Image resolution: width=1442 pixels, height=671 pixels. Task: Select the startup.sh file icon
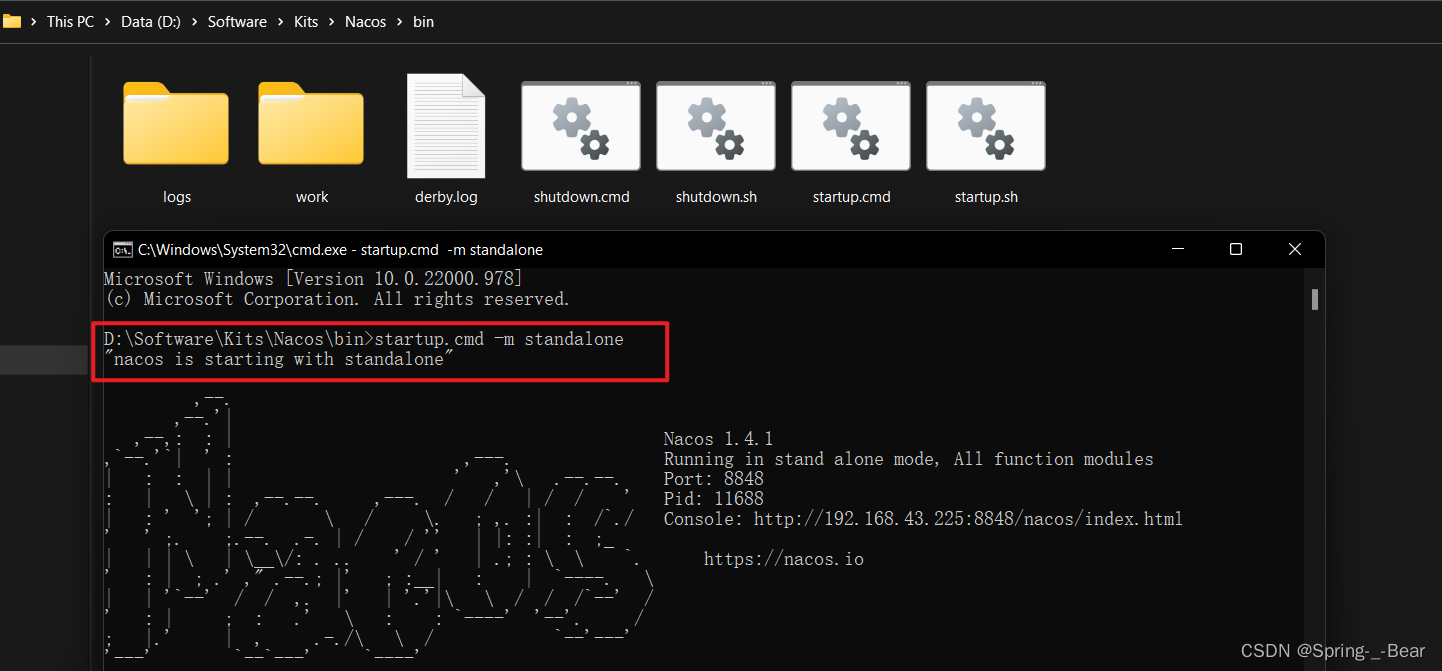986,126
